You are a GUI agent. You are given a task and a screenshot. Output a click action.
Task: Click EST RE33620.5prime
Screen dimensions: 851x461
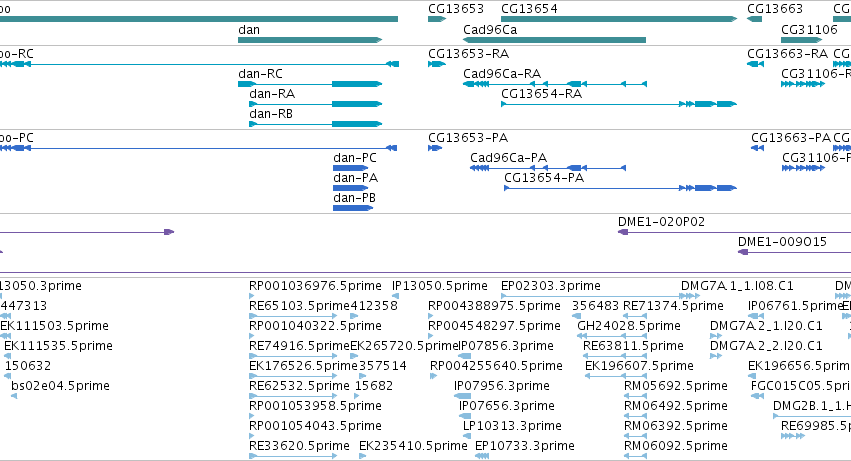299,447
